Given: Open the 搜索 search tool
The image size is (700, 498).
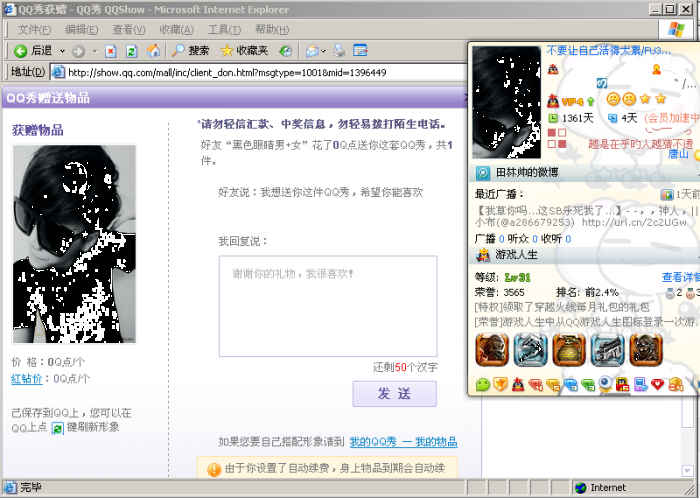Looking at the screenshot, I should tap(190, 51).
